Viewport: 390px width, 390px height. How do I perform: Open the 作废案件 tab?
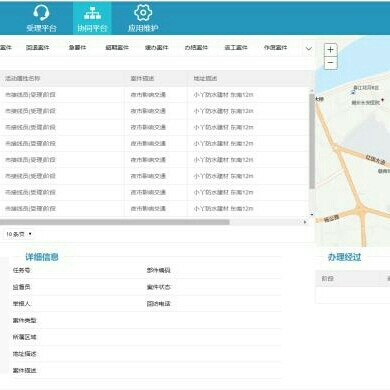pyautogui.click(x=275, y=48)
